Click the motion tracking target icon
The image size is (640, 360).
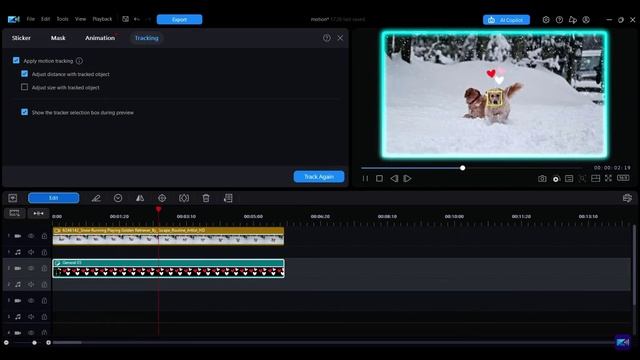pos(162,198)
